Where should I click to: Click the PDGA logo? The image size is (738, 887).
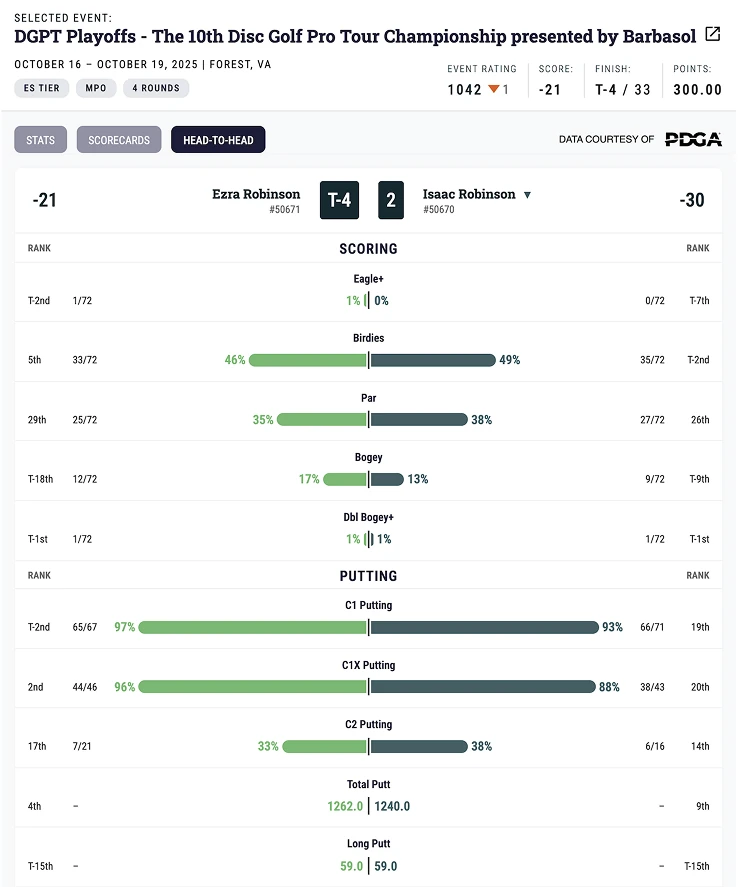click(x=694, y=140)
